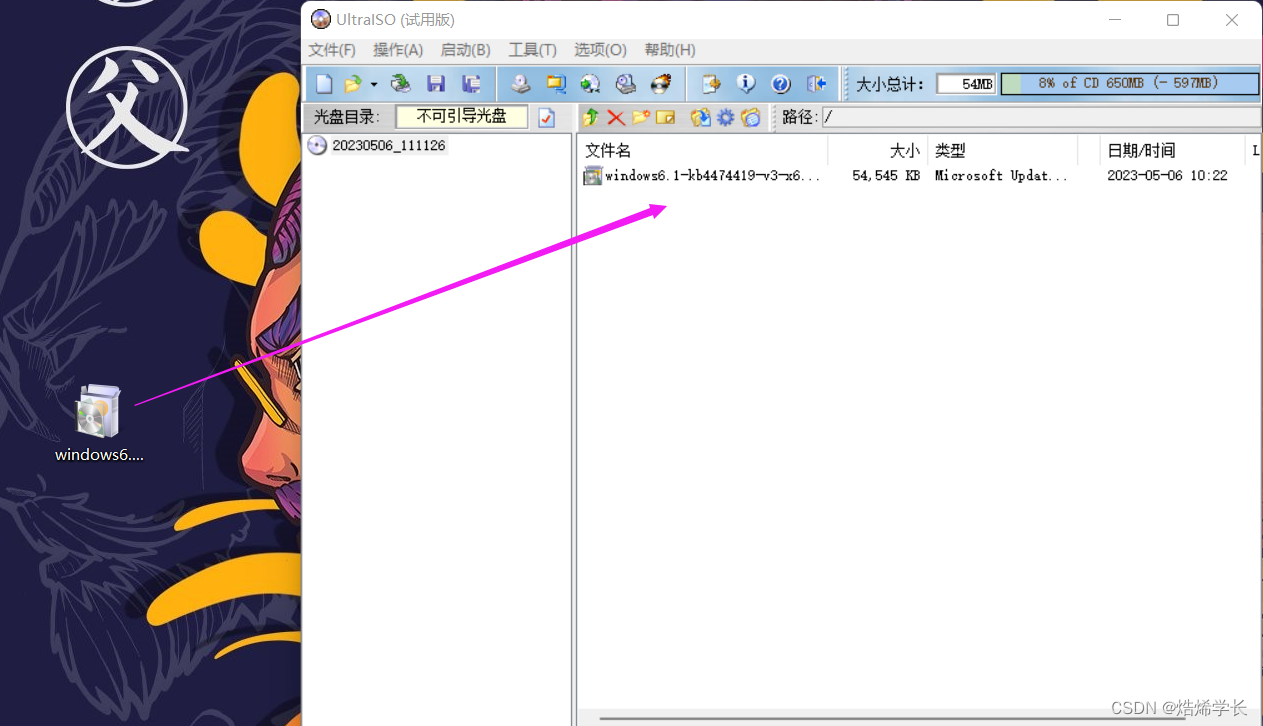The width and height of the screenshot is (1263, 726).
Task: Click the Help question mark icon
Action: (x=781, y=84)
